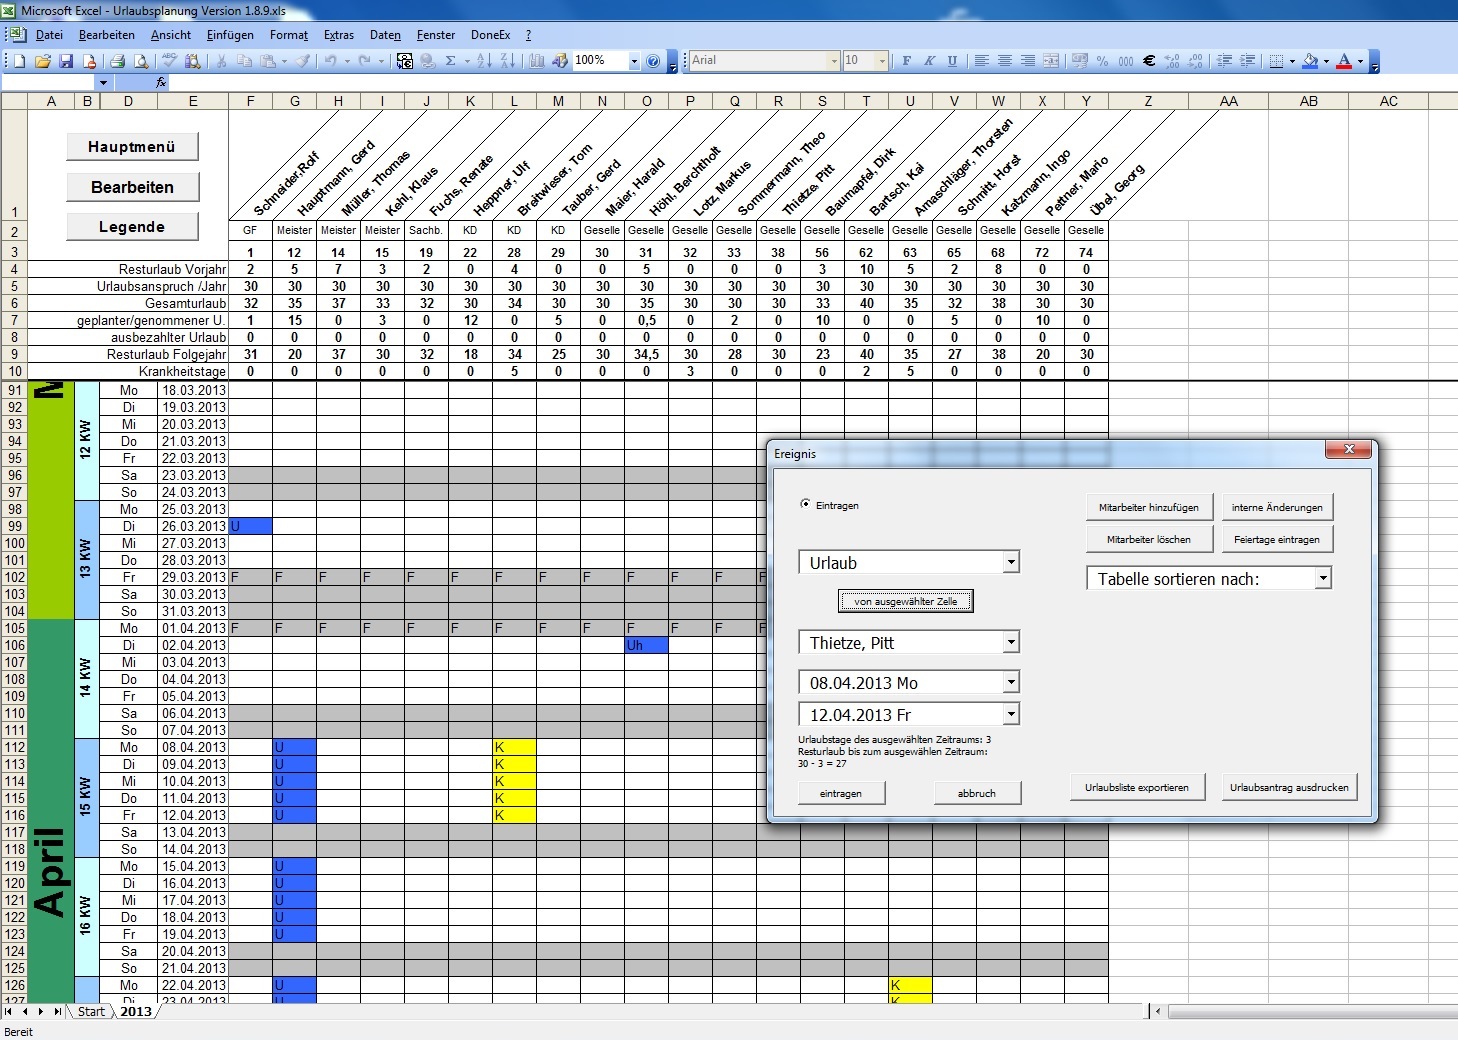Click the Print icon in toolbar
1458x1040 pixels.
pyautogui.click(x=117, y=61)
